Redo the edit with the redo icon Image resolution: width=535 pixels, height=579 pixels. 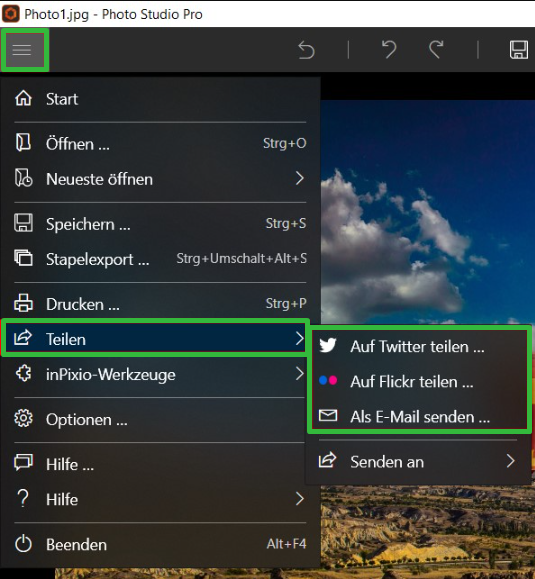(436, 50)
